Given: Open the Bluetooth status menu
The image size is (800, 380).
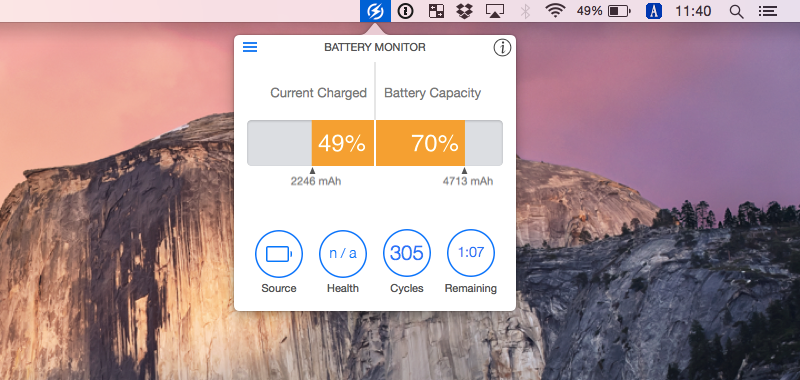Looking at the screenshot, I should 526,11.
